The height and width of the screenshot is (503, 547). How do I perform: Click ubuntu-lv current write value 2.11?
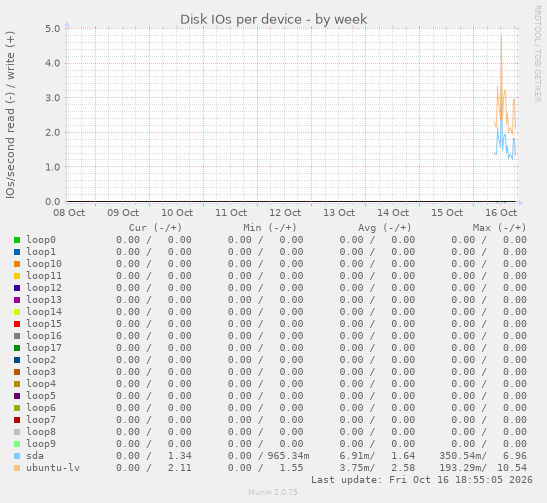click(x=180, y=468)
